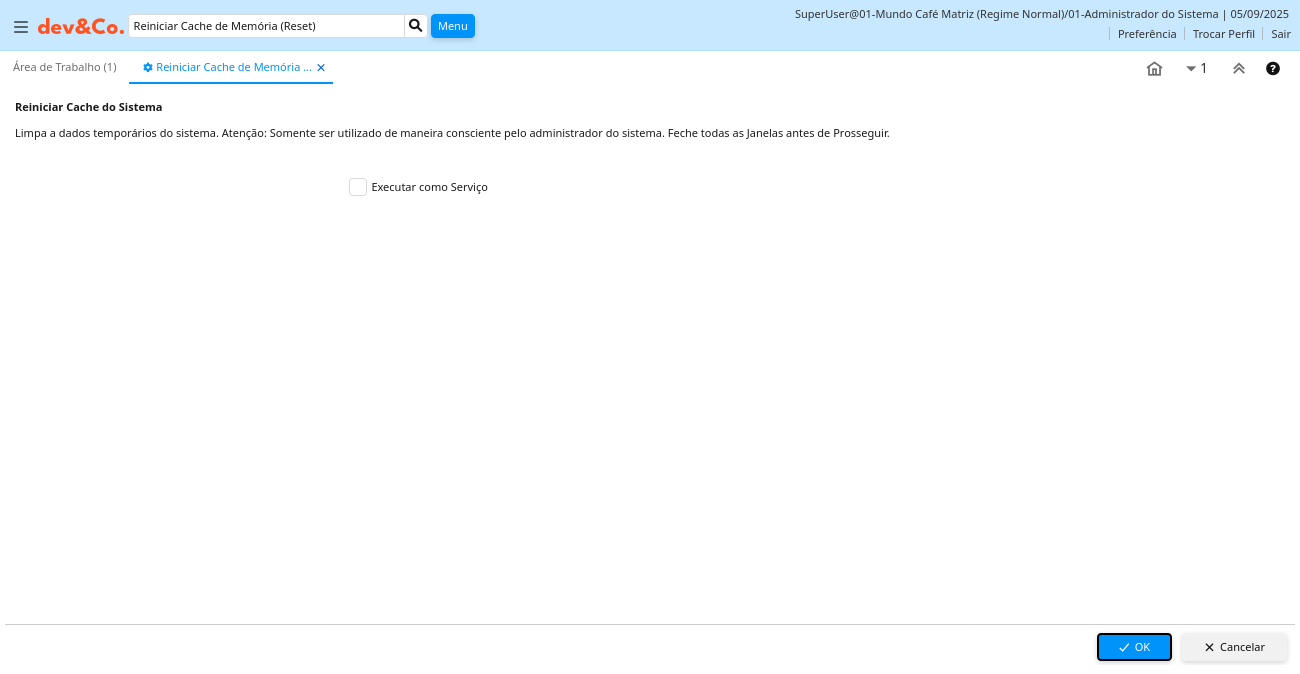Expand the open windows counter dropdown
Screen dimensions: 1300x674
(1197, 69)
